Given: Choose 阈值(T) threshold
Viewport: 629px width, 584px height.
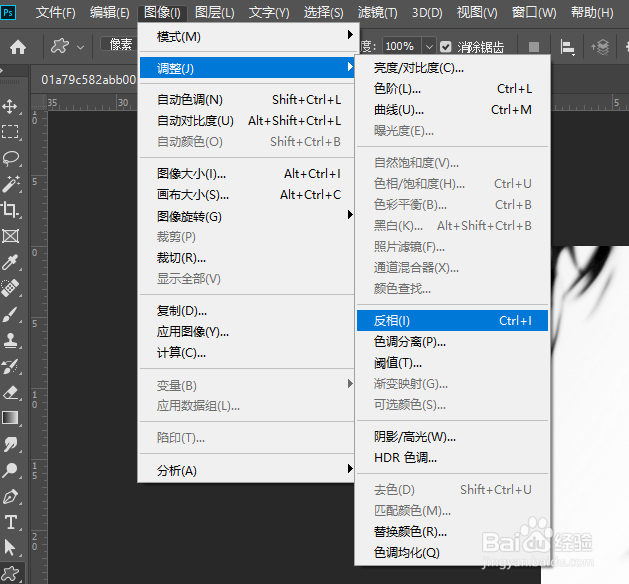Looking at the screenshot, I should 452,363.
